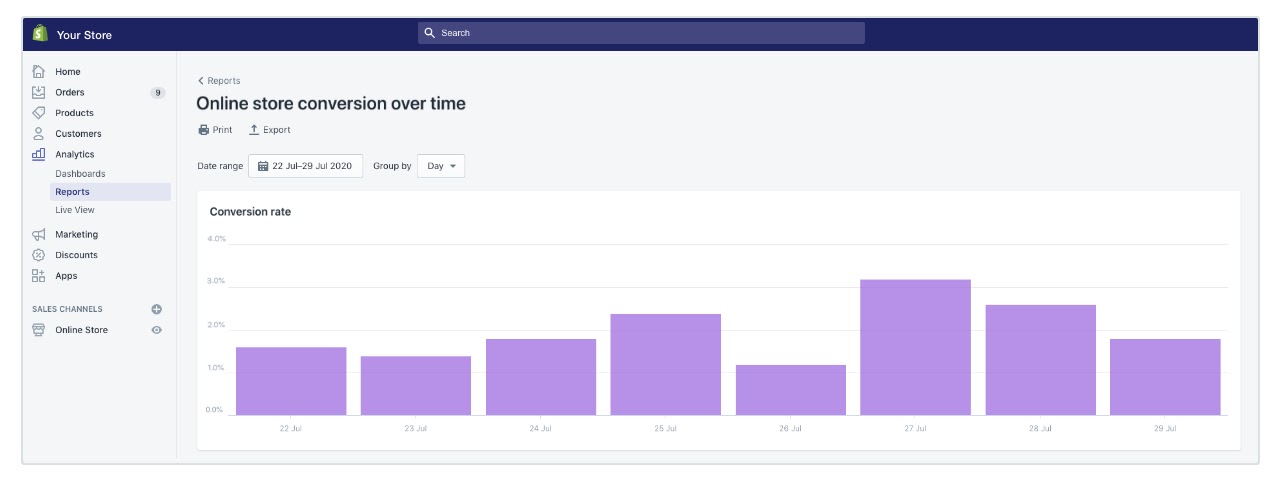1280x480 pixels.
Task: Click the Orders count badge 9
Action: pyautogui.click(x=157, y=92)
